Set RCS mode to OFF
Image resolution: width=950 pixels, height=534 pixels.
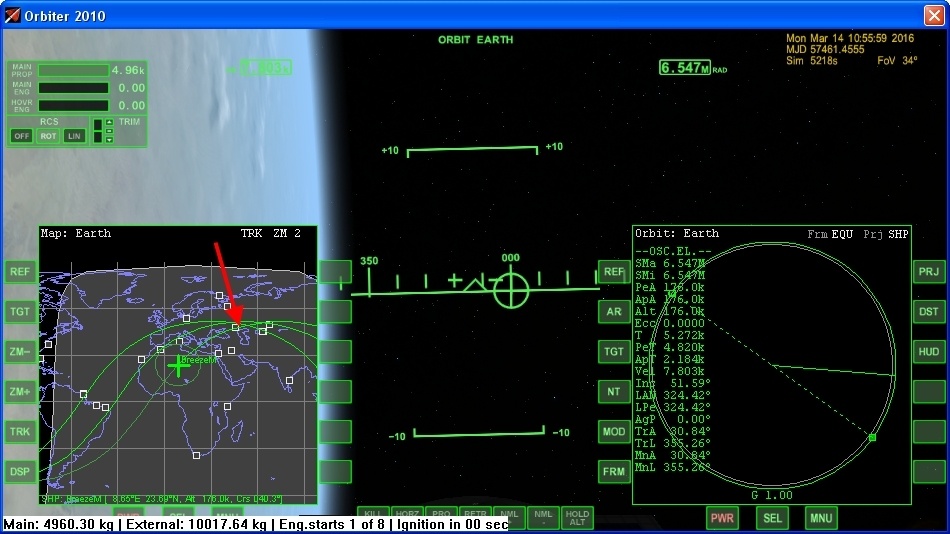click(x=21, y=136)
